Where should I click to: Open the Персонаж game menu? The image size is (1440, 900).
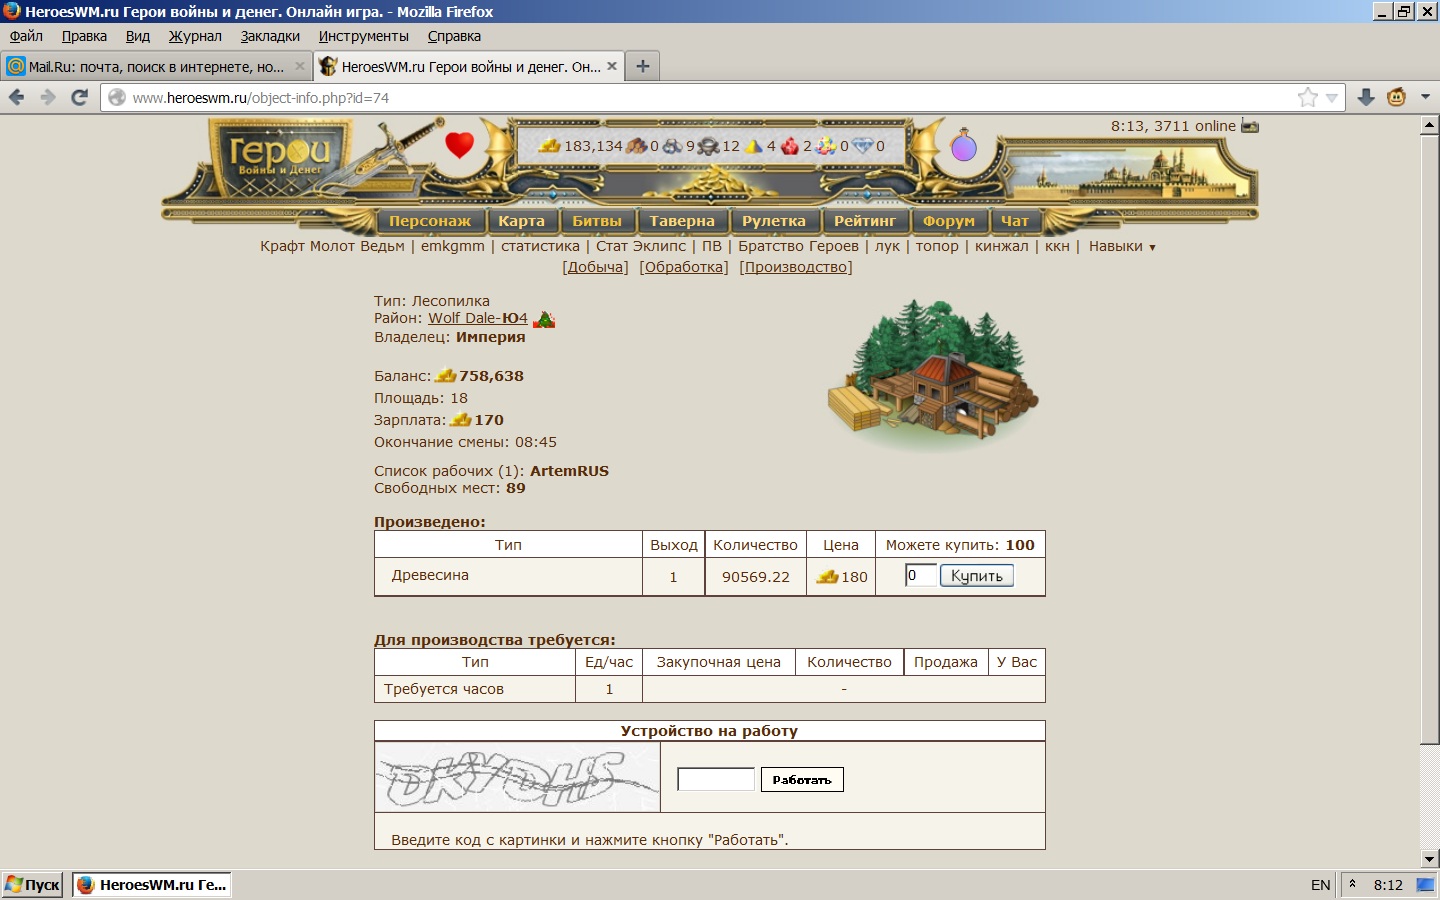[x=430, y=221]
